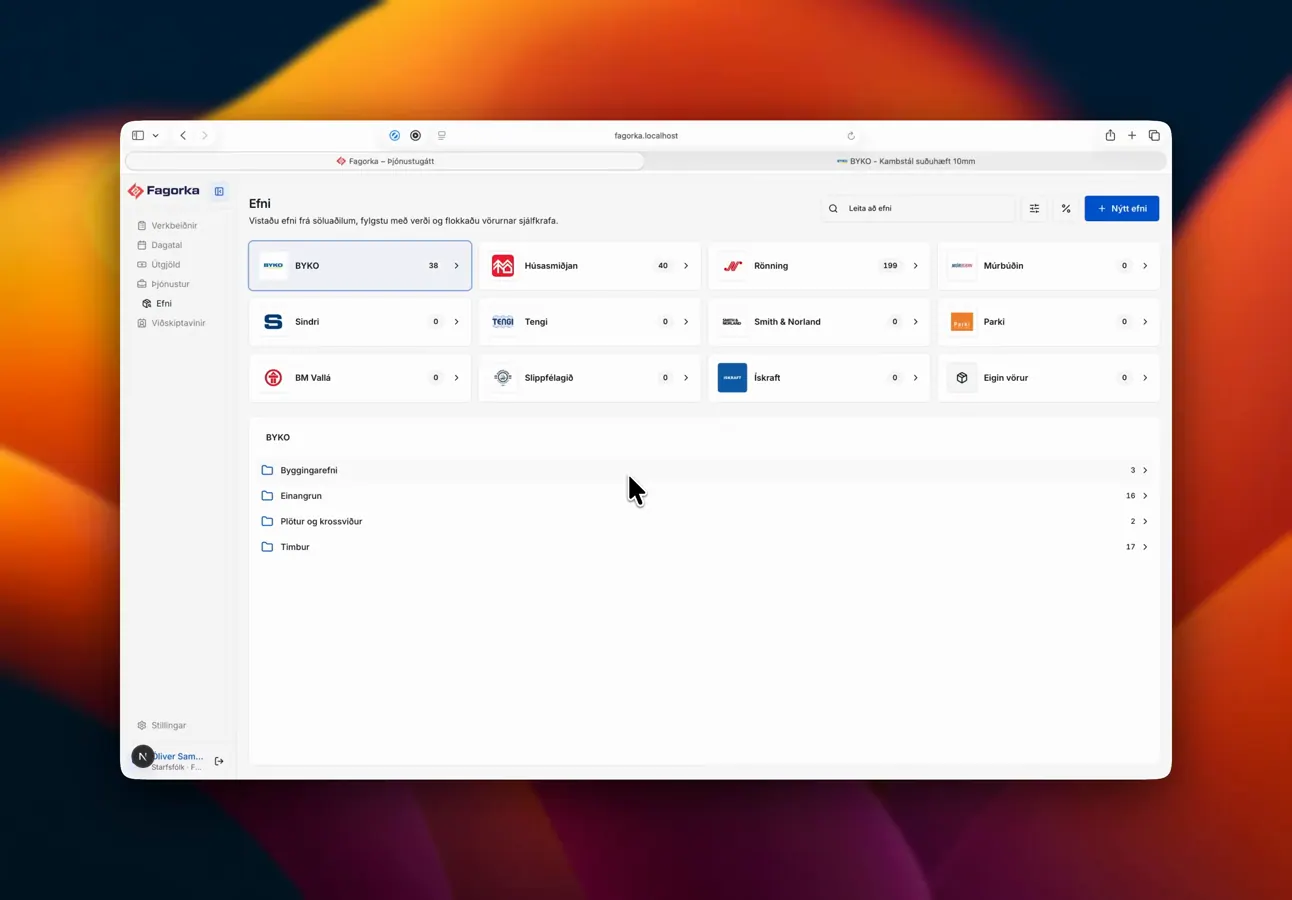Switch to the Fagorka – Þjónustugátt tab
This screenshot has height=900, width=1292.
385,161
